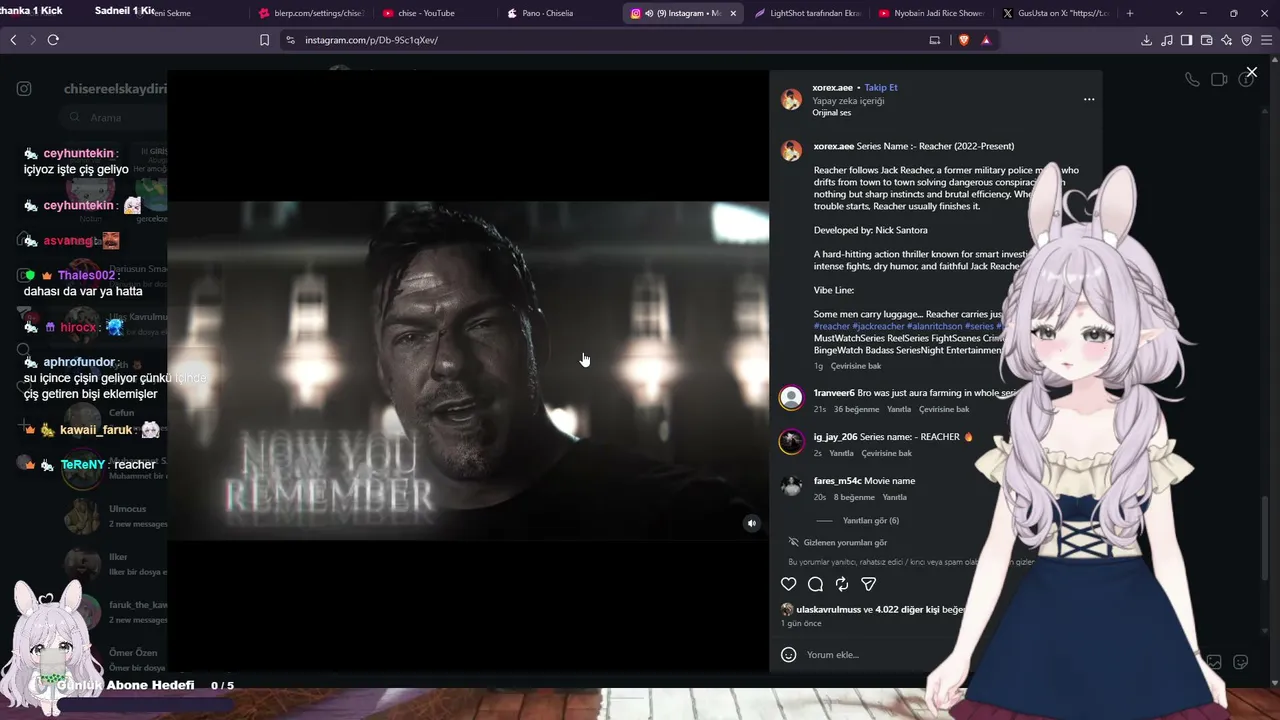Close the Instagram post overlay
The height and width of the screenshot is (720, 1280).
click(x=1252, y=72)
